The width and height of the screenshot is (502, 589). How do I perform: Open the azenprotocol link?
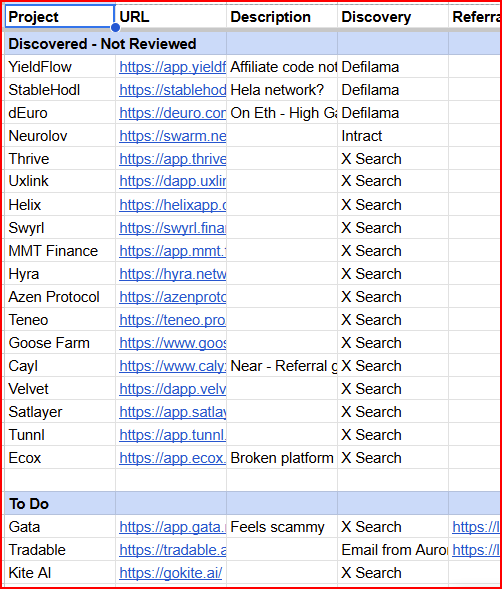(172, 297)
